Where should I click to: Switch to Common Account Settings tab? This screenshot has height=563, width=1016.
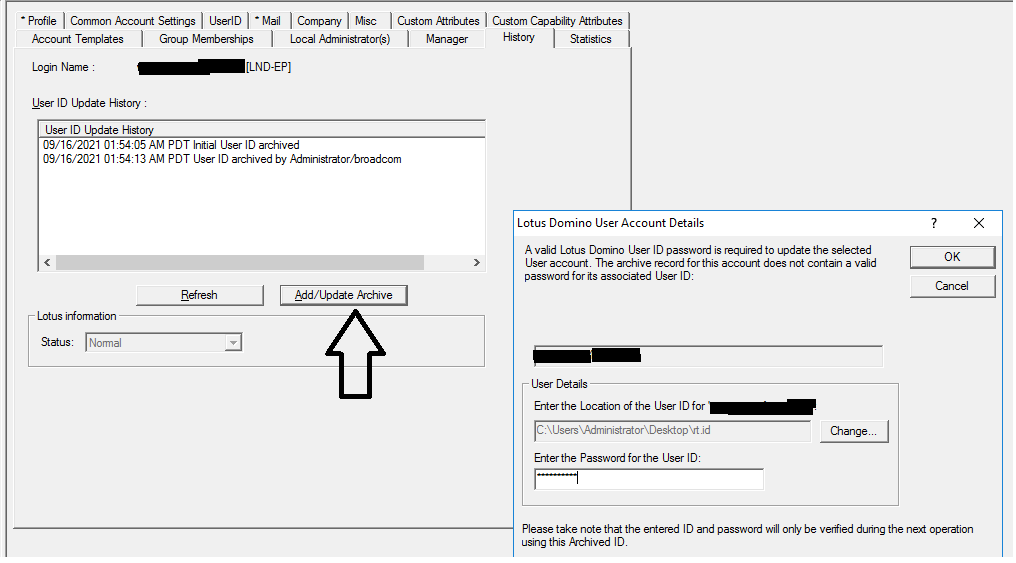pyautogui.click(x=133, y=21)
